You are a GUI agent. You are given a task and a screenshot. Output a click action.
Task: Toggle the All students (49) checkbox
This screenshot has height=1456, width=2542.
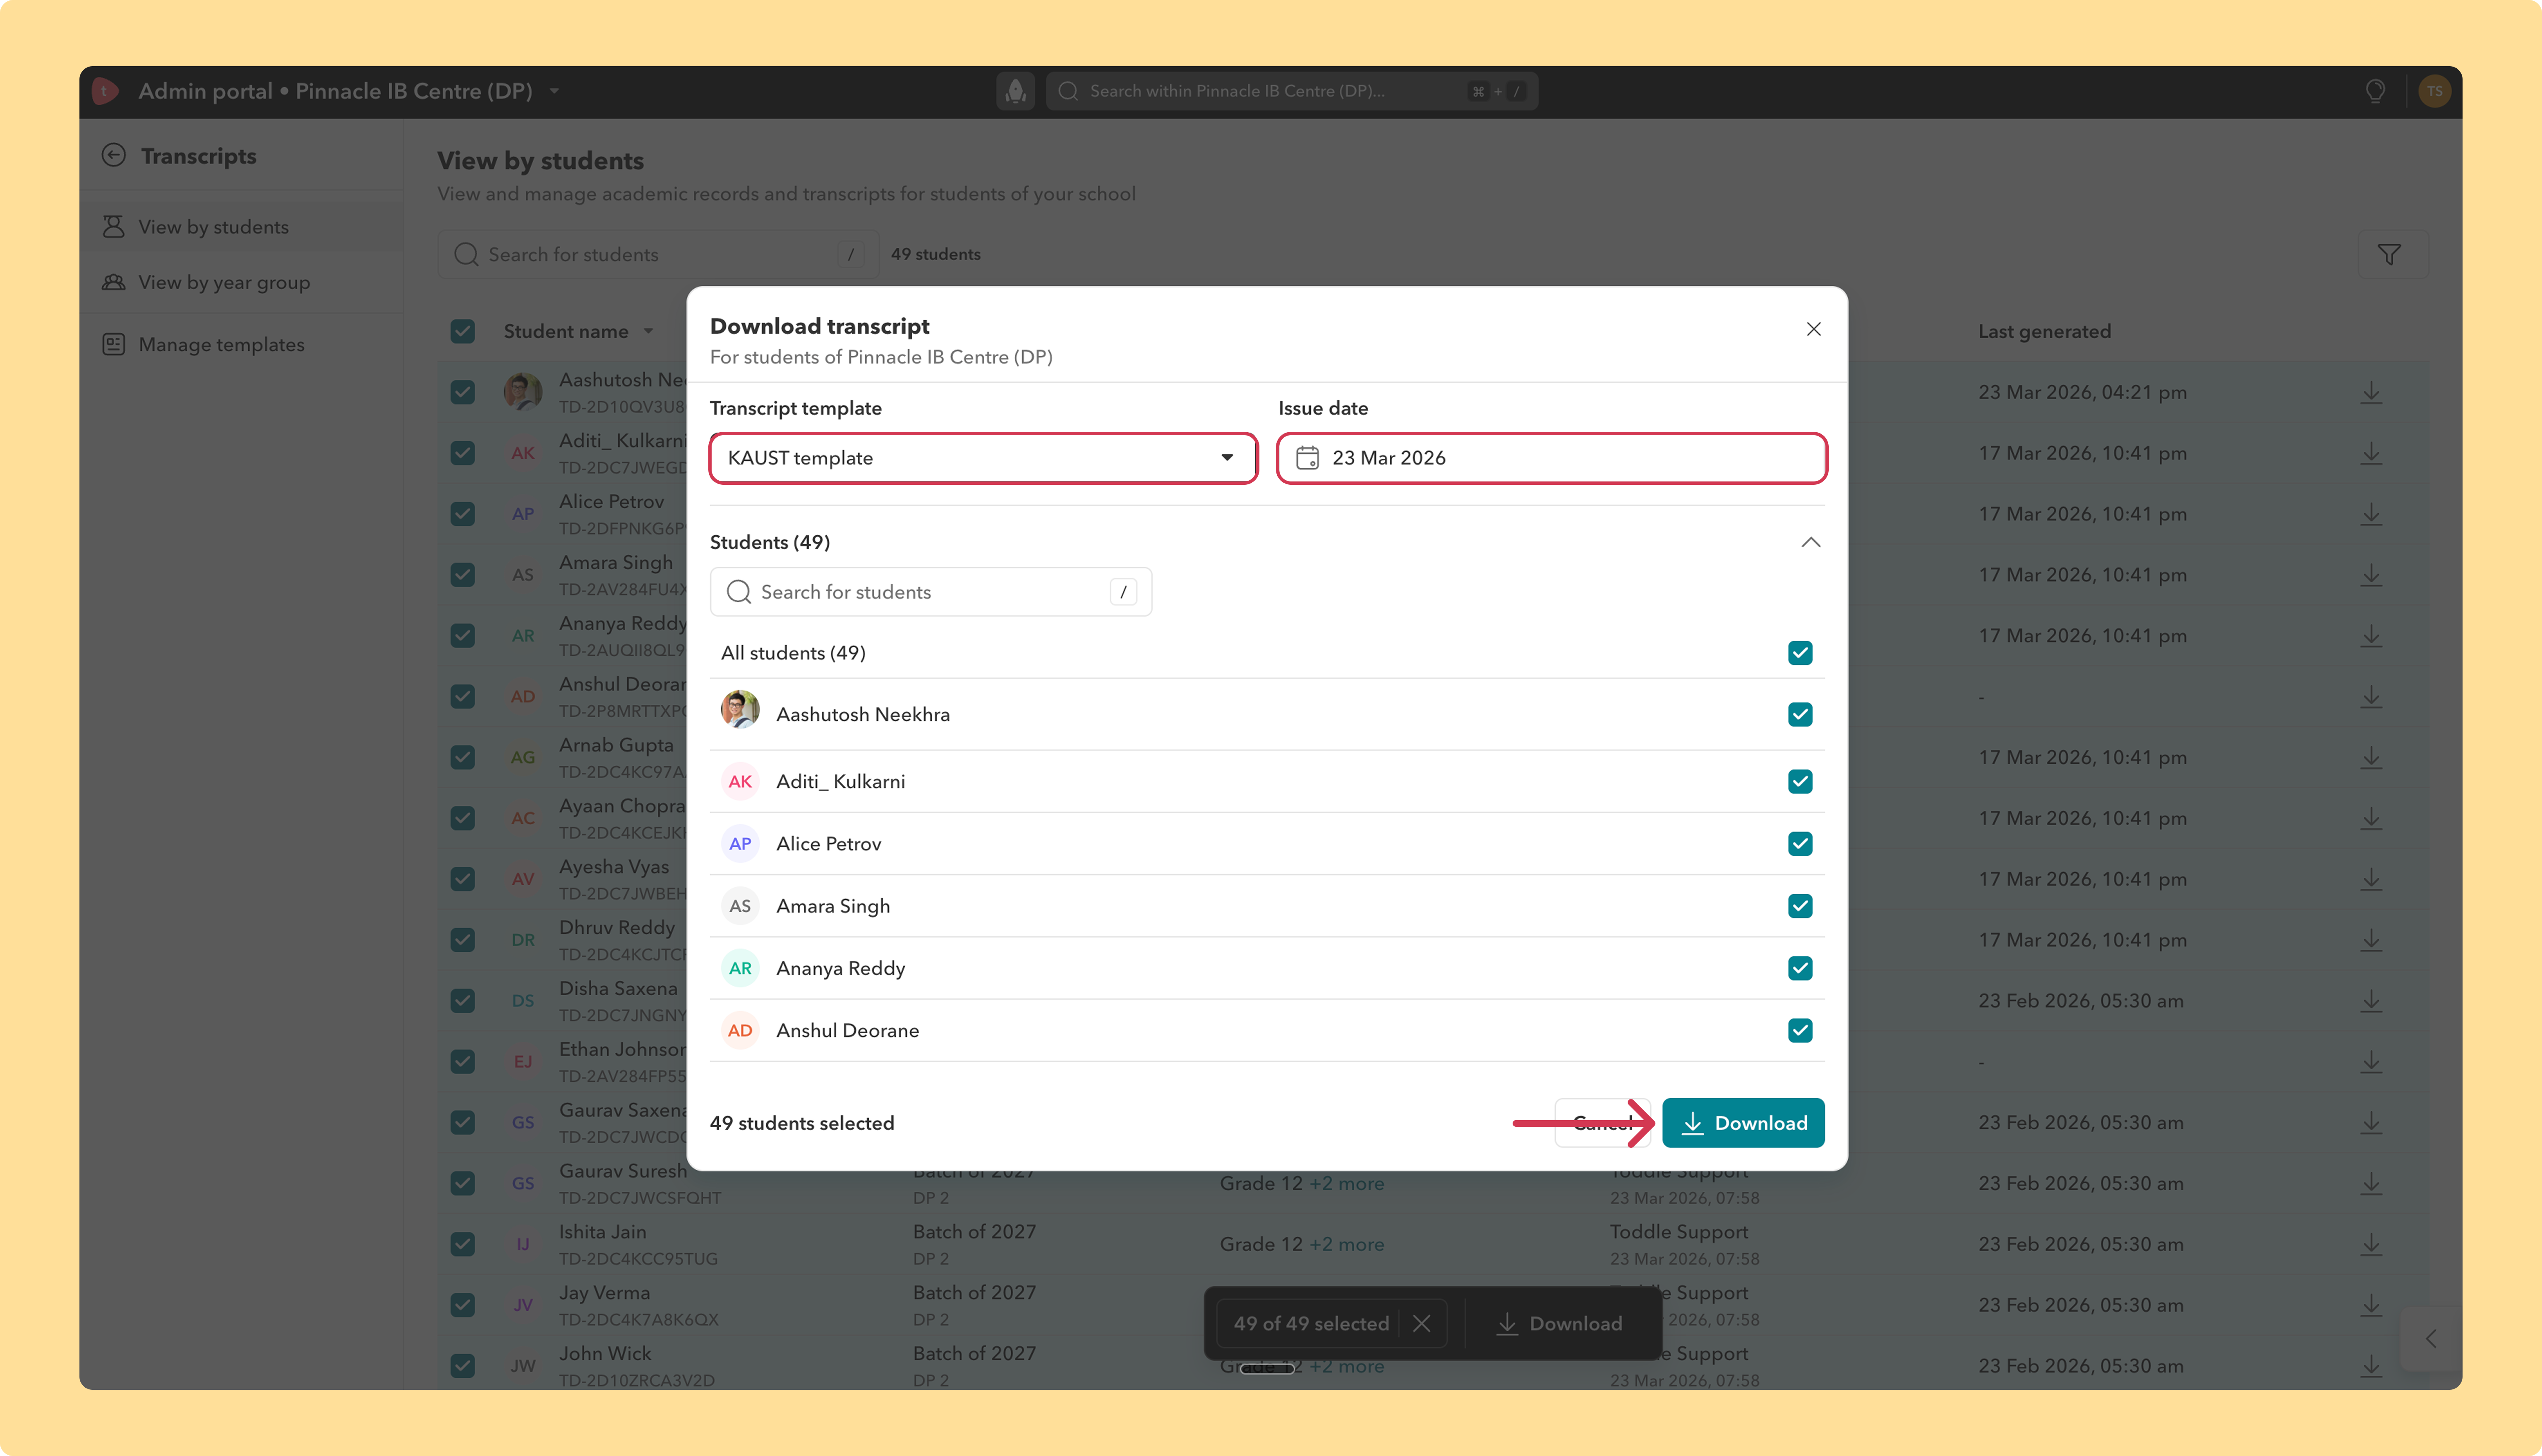pyautogui.click(x=1800, y=653)
